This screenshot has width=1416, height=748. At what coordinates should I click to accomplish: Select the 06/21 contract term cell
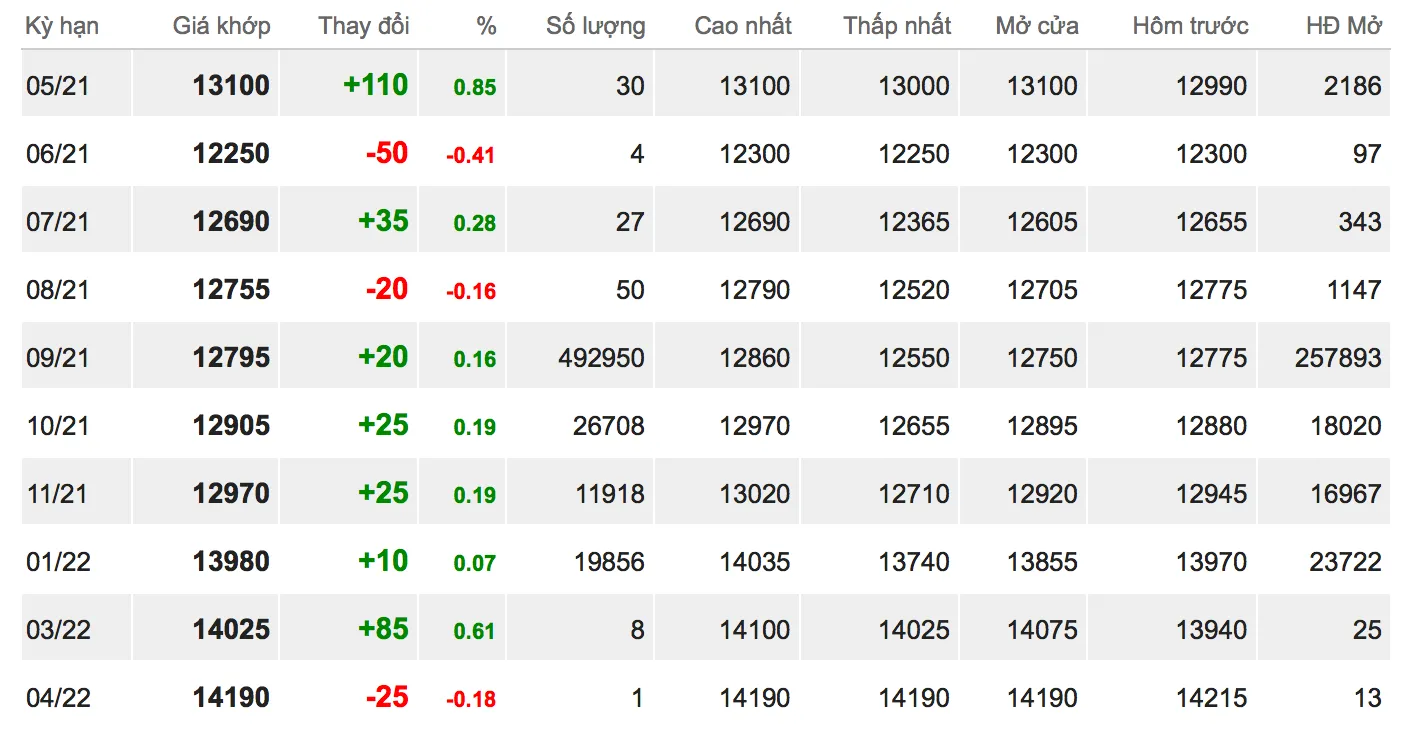coord(76,153)
